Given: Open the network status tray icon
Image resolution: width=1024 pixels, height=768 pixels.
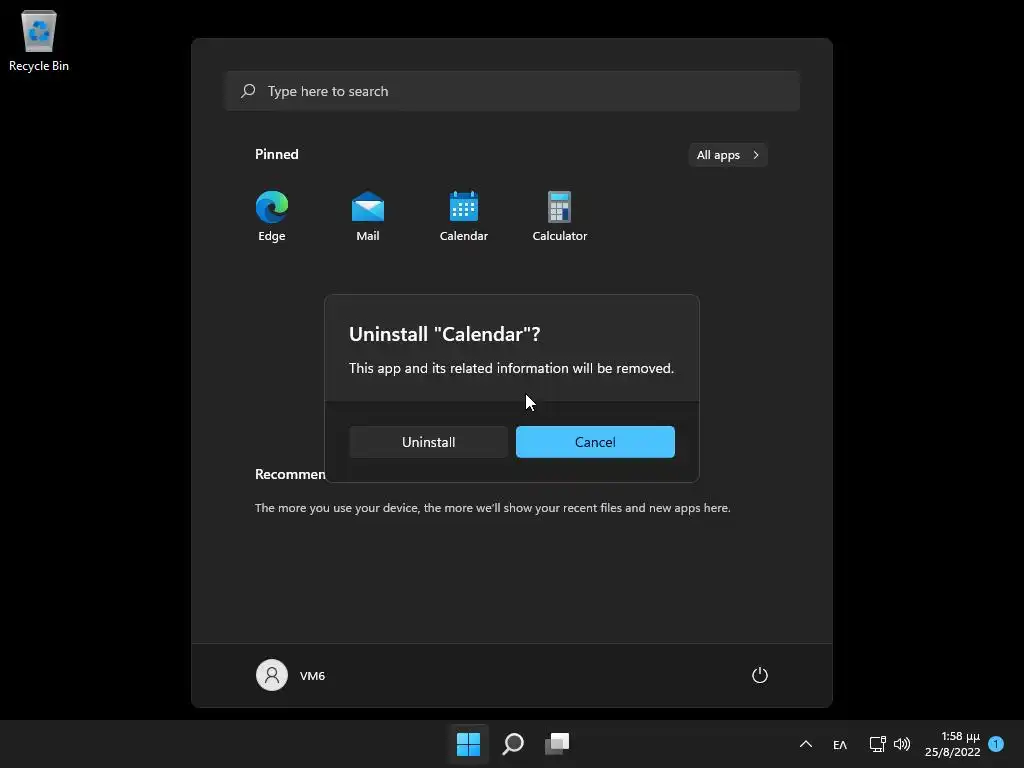Looking at the screenshot, I should pos(877,744).
